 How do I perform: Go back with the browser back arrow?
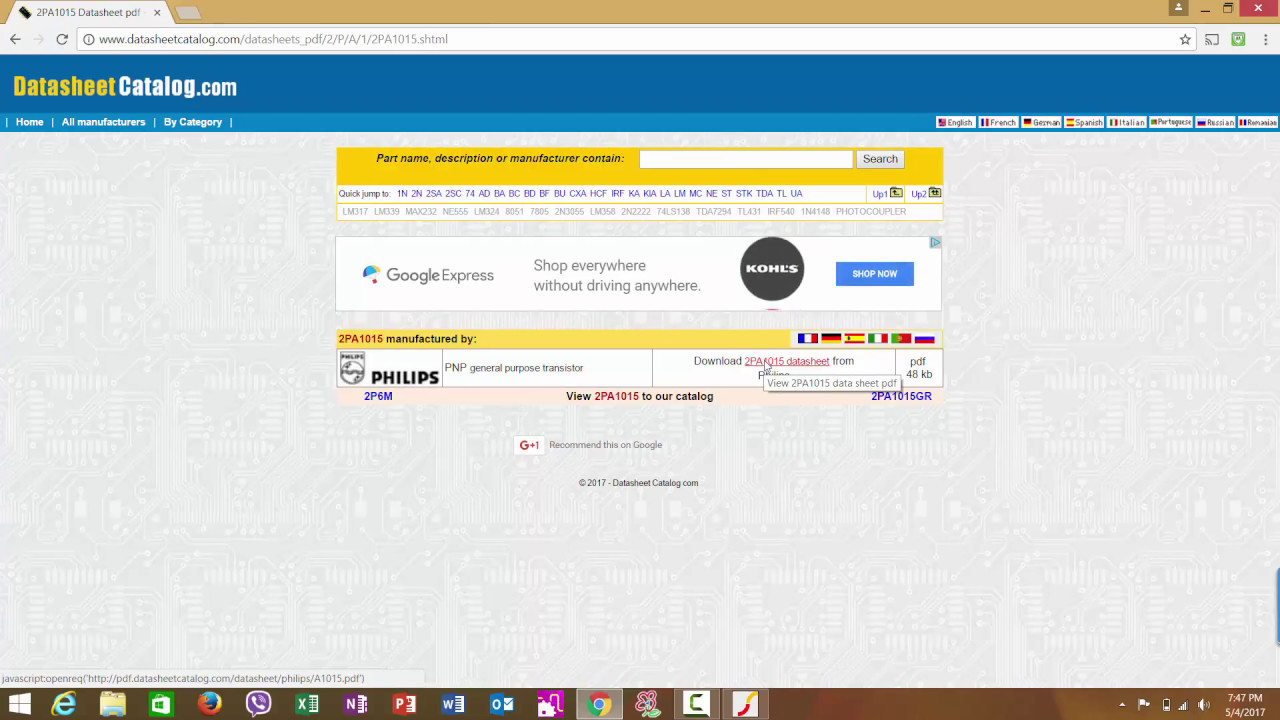(x=15, y=39)
